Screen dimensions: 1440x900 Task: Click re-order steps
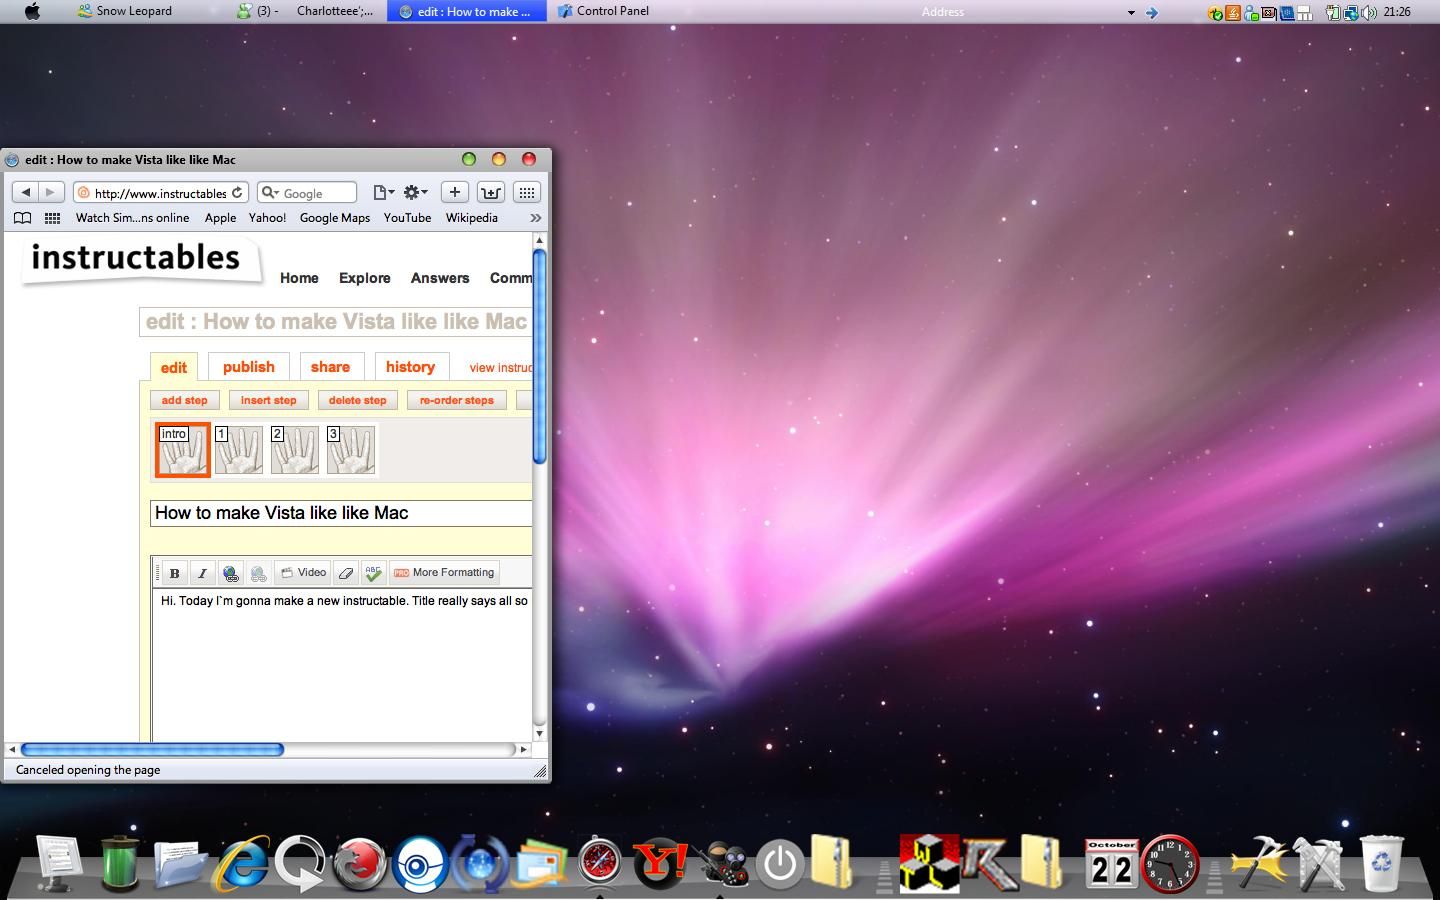click(x=456, y=400)
